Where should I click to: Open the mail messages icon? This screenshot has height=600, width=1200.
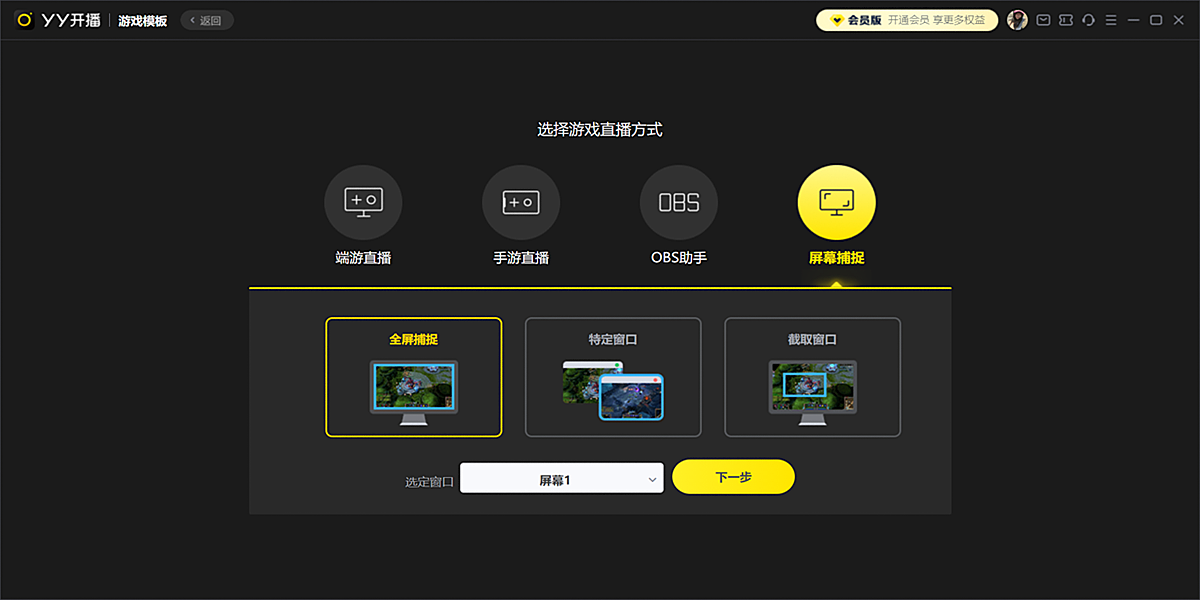[1043, 20]
